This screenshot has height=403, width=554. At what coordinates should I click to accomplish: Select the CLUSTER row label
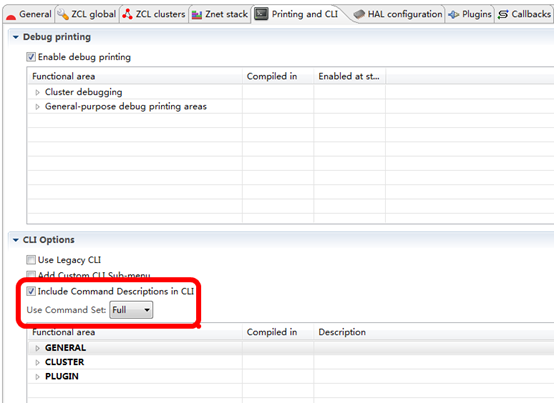pos(65,362)
